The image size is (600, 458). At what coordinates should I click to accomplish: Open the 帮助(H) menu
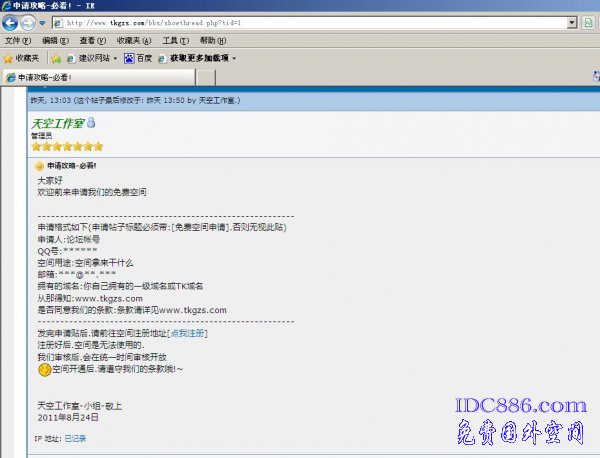click(213, 41)
